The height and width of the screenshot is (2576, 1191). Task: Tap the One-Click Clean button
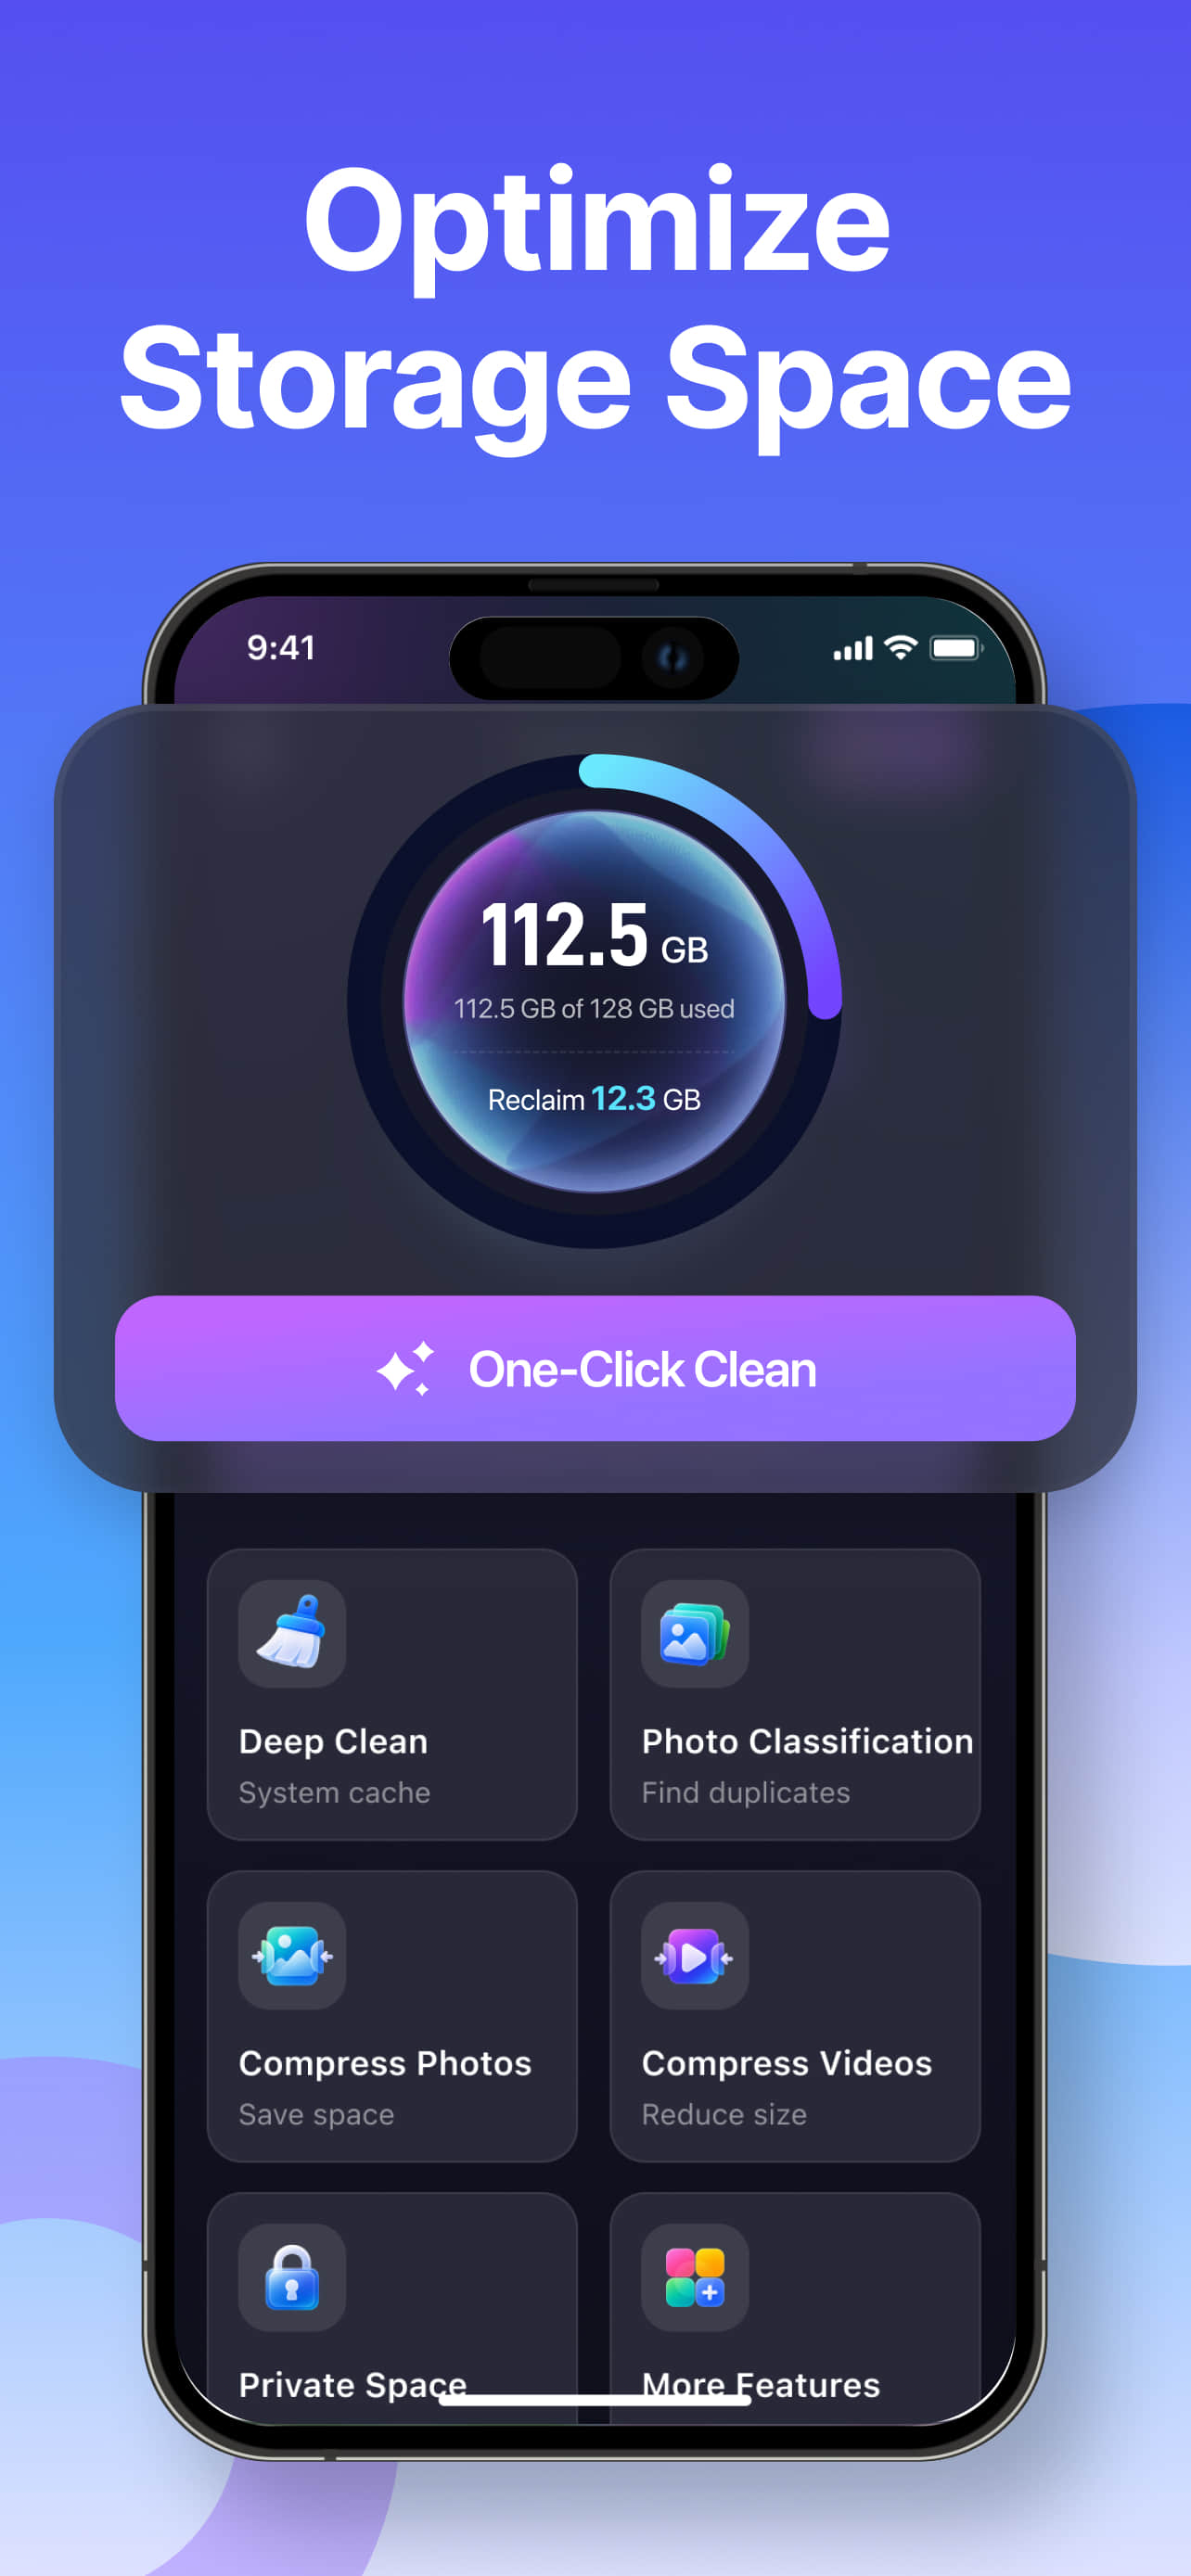(595, 1368)
